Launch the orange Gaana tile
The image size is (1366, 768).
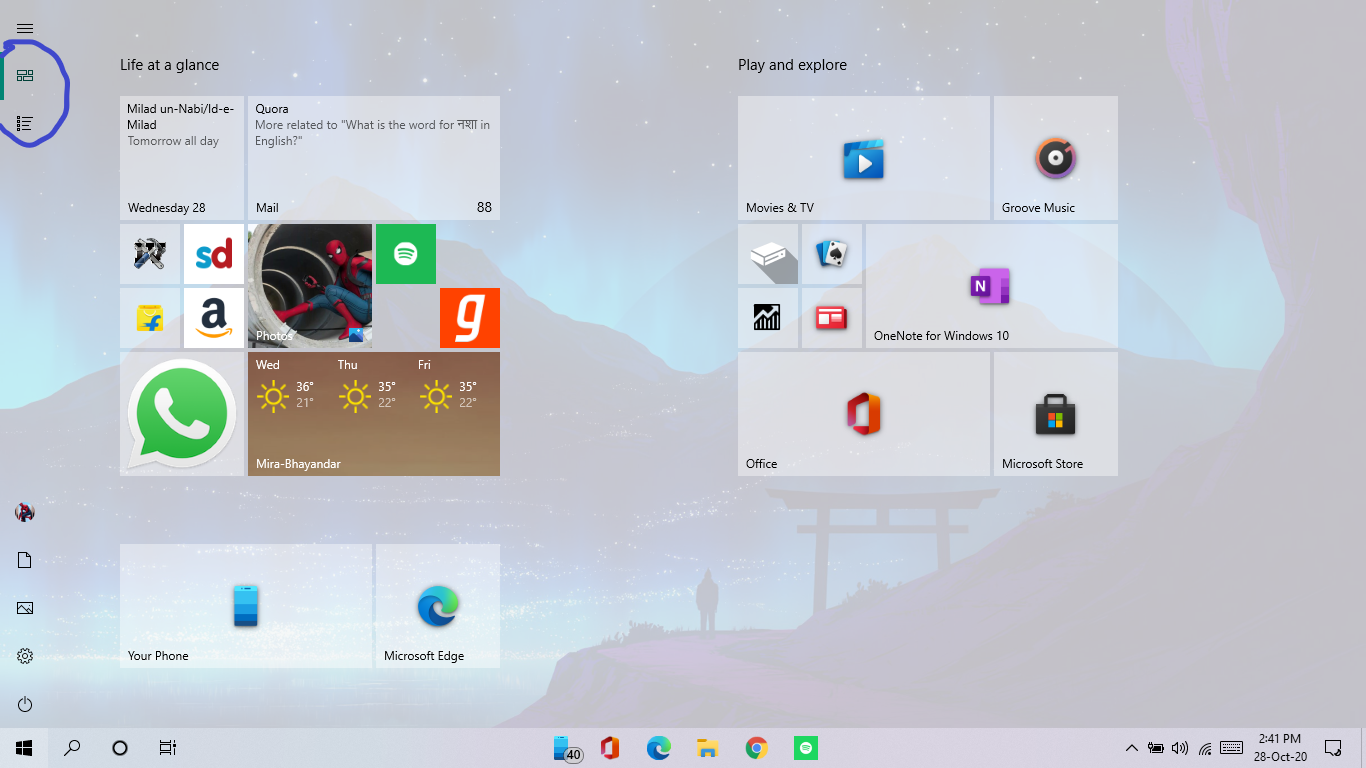(470, 318)
